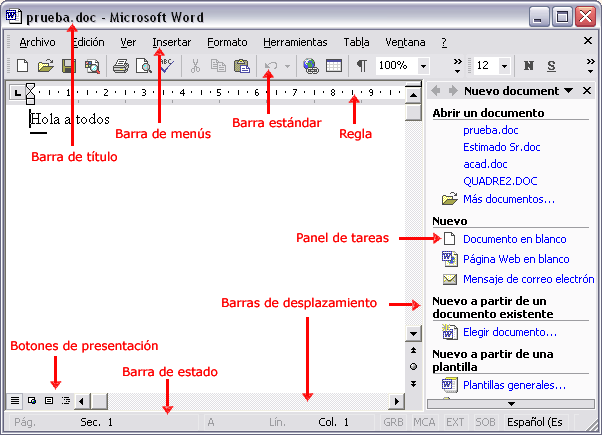Viewport: 602px width, 435px height.
Task: Toggle bold N formatting button
Action: 529,66
